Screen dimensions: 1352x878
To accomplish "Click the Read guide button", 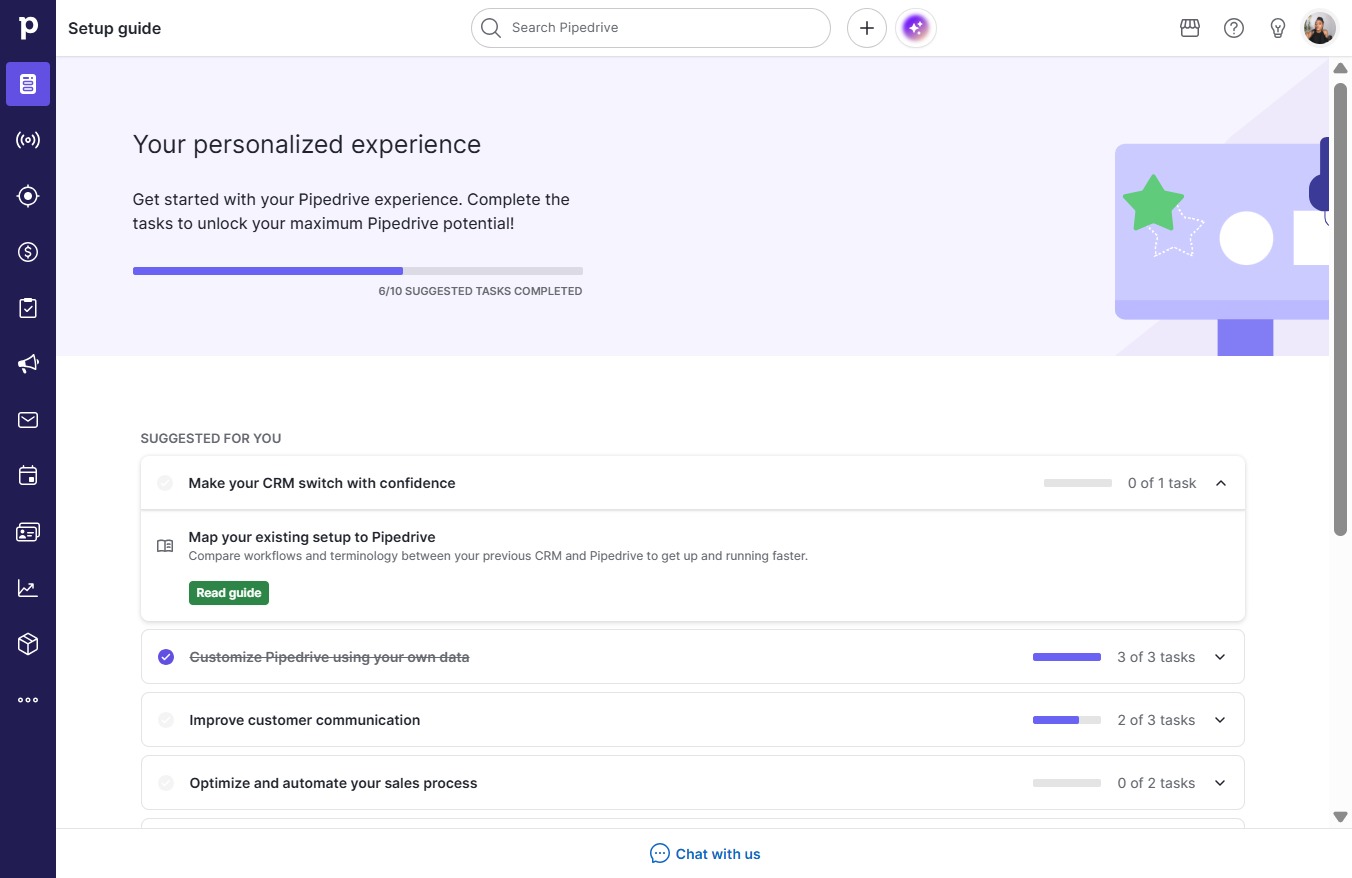I will point(229,593).
